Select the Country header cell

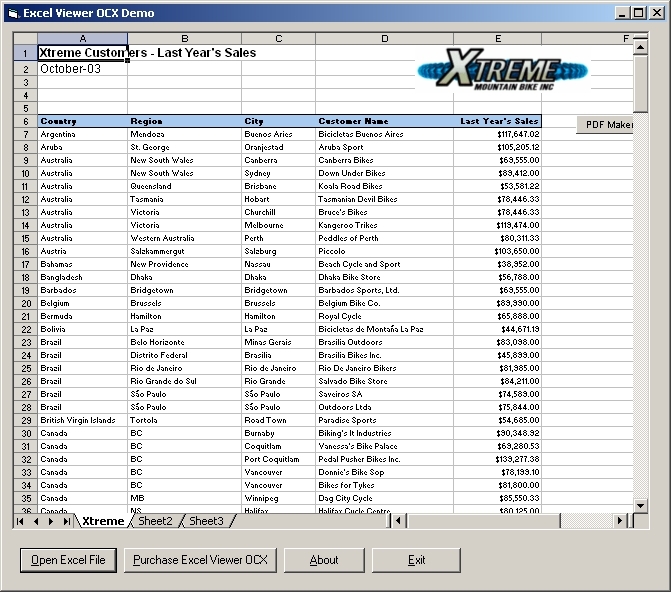click(x=83, y=121)
